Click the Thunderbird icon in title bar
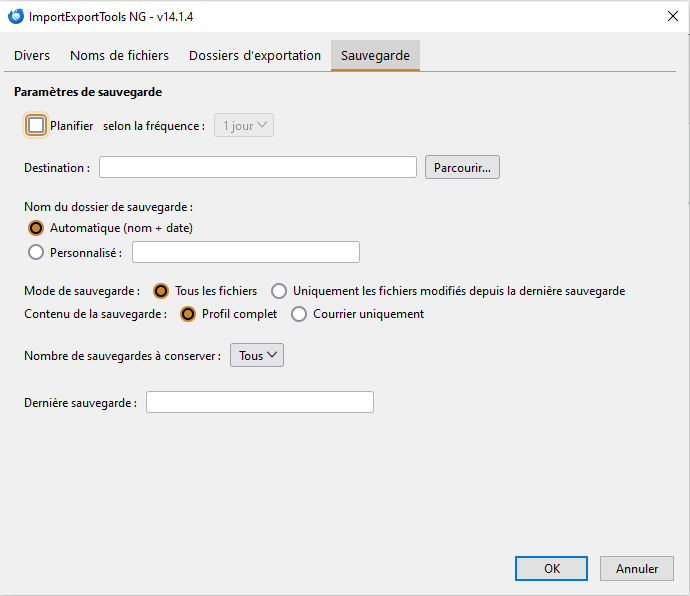 click(15, 16)
